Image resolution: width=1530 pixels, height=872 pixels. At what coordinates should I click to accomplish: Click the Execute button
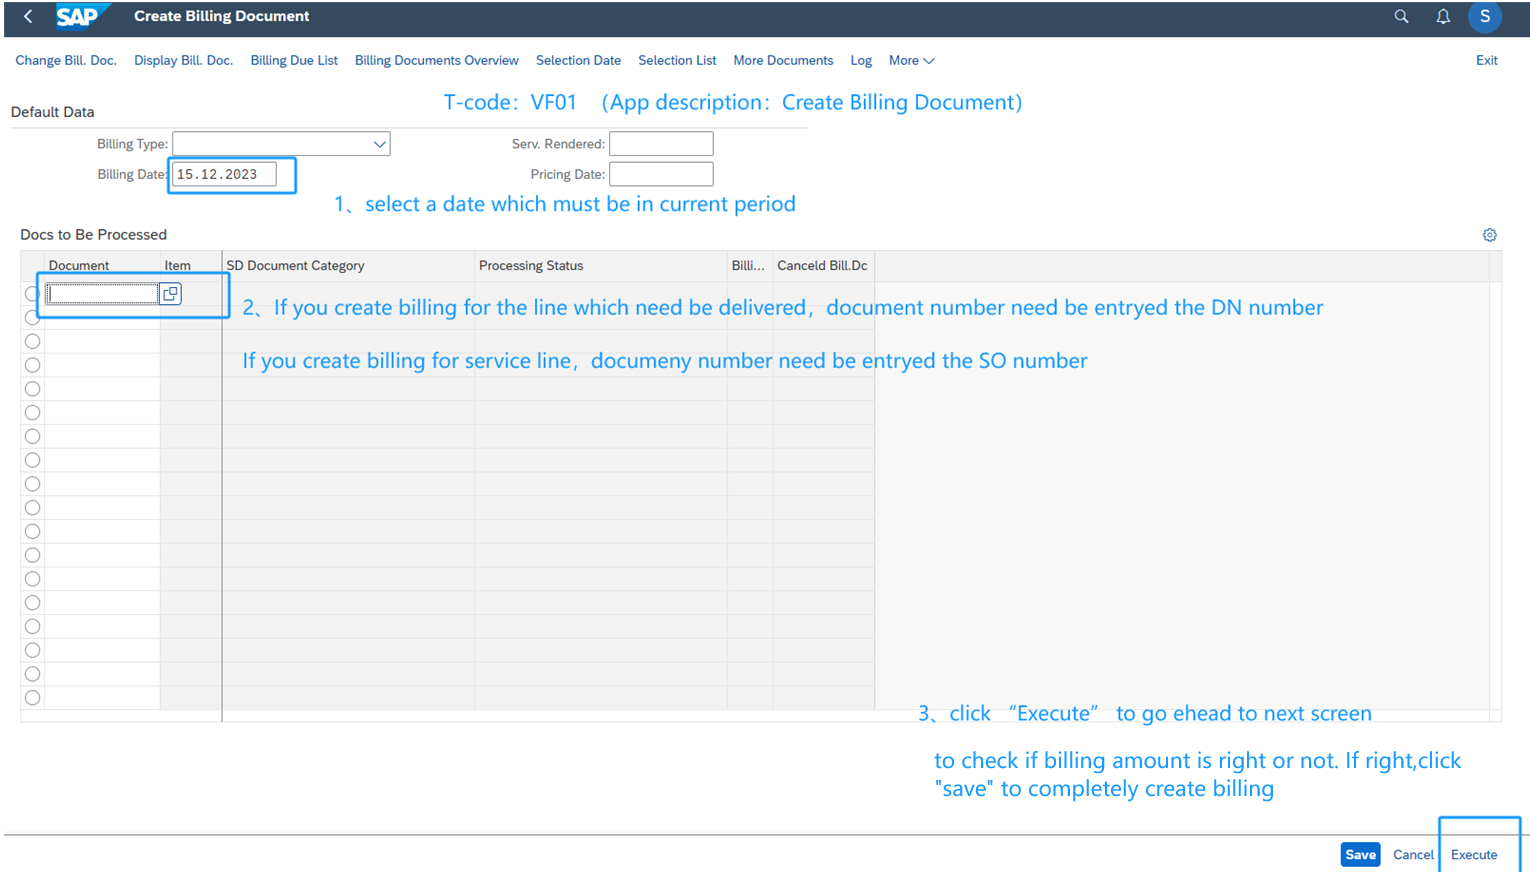(1474, 855)
